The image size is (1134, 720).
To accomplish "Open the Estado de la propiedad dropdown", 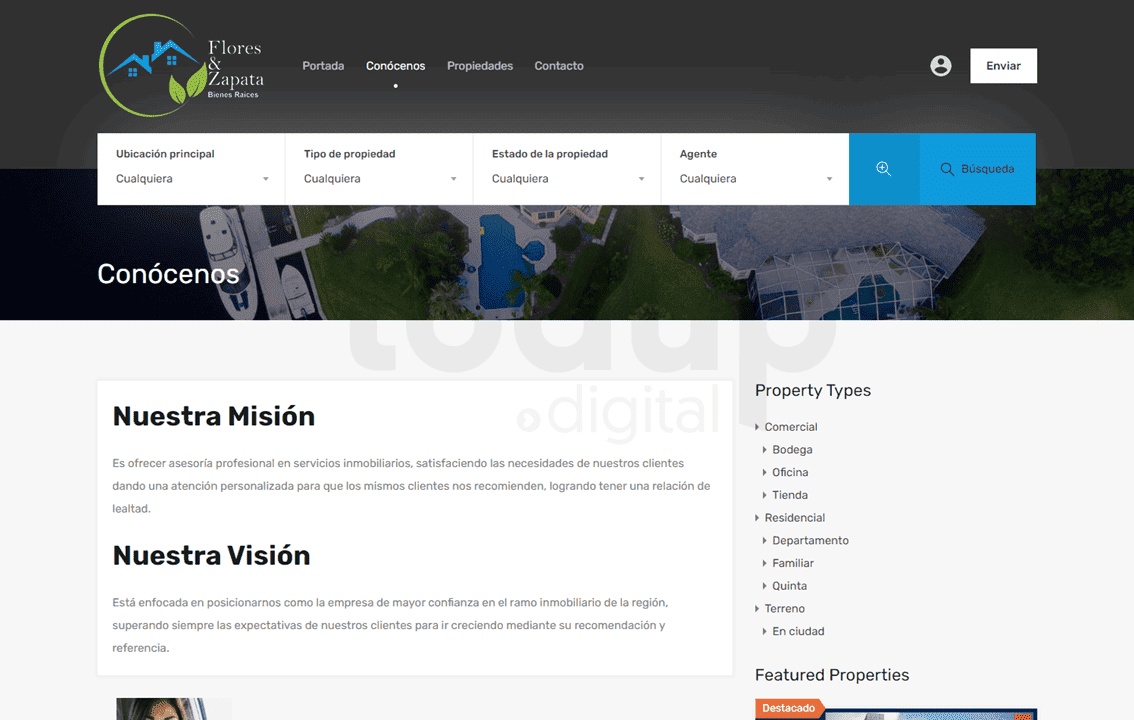I will pyautogui.click(x=567, y=178).
